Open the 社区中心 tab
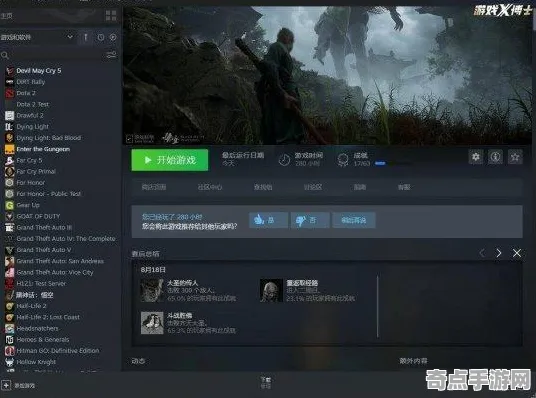Viewport: 536px width, 398px height. 210,187
